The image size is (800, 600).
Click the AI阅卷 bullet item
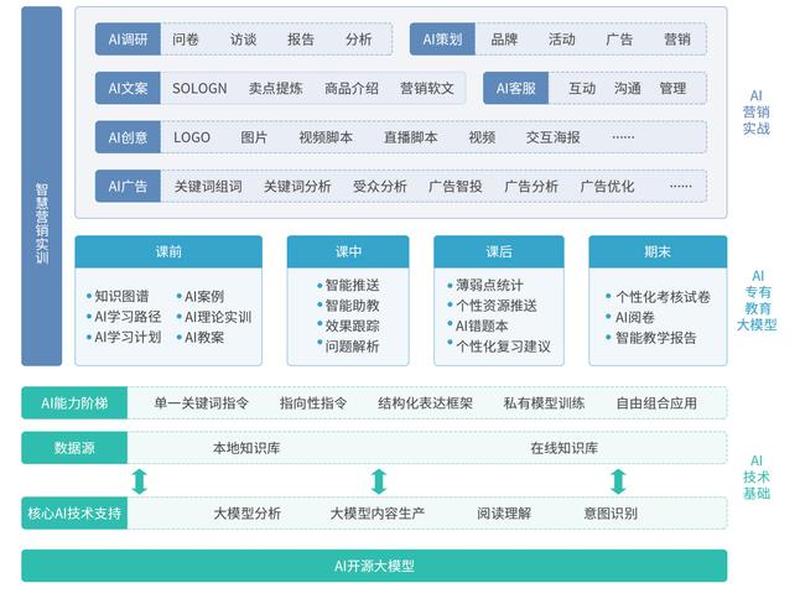click(630, 317)
